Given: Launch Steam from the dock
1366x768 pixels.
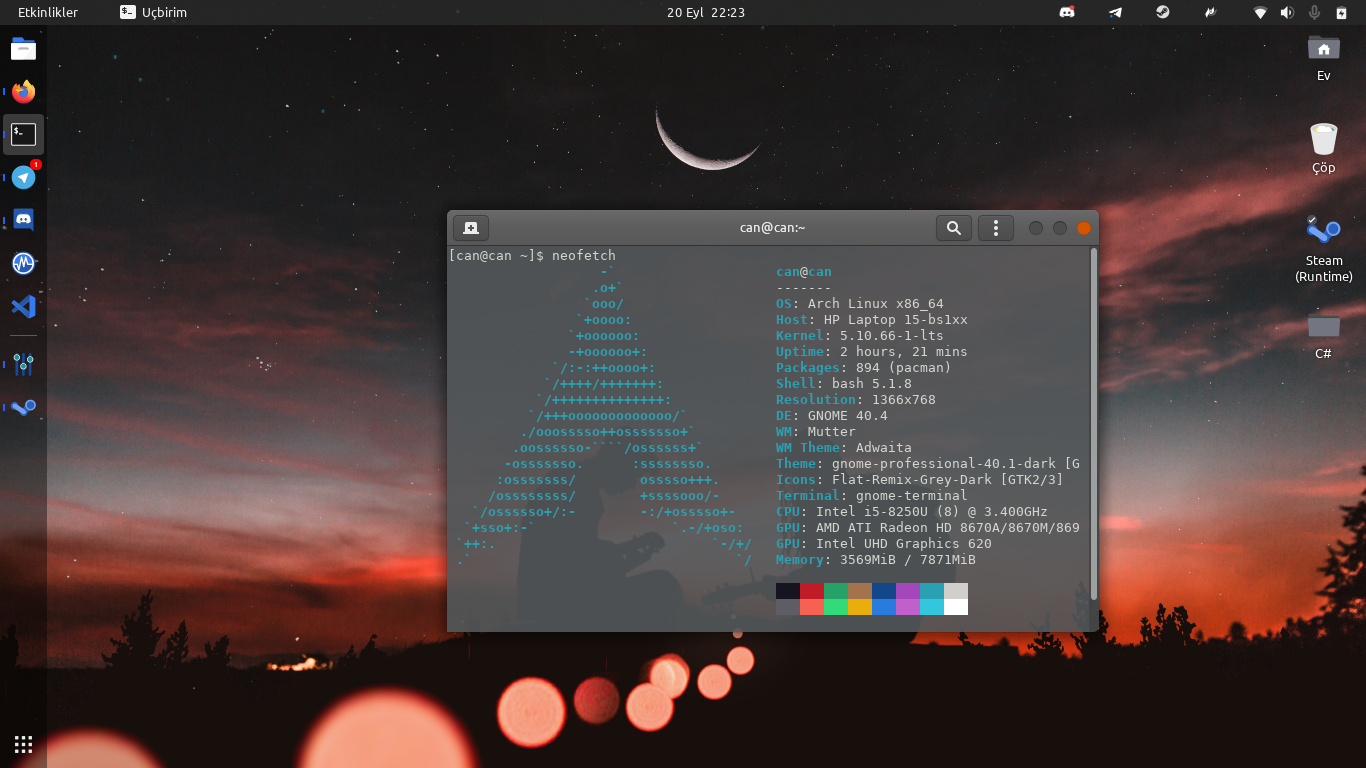Looking at the screenshot, I should [x=24, y=407].
